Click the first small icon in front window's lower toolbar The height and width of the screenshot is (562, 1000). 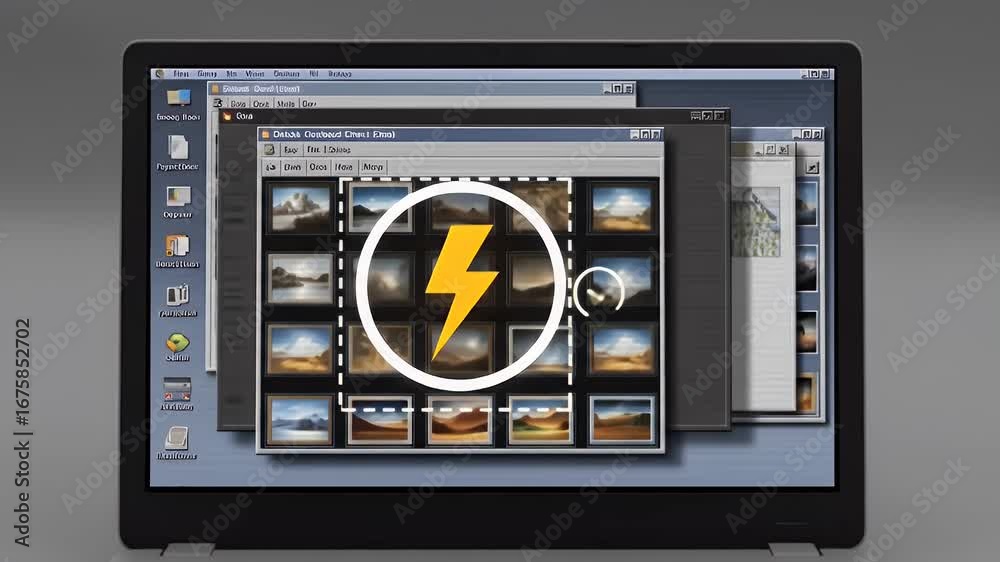[x=270, y=167]
